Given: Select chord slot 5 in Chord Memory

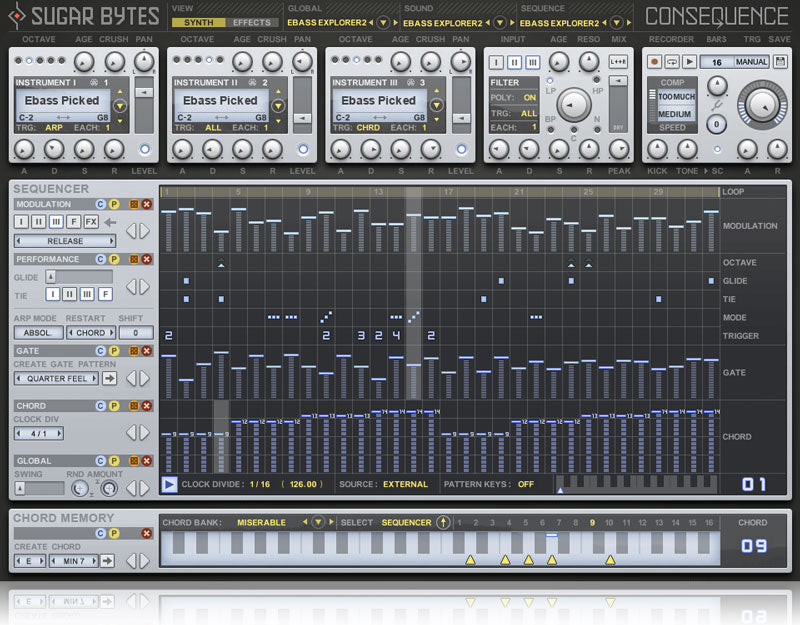Looking at the screenshot, I should tap(526, 522).
